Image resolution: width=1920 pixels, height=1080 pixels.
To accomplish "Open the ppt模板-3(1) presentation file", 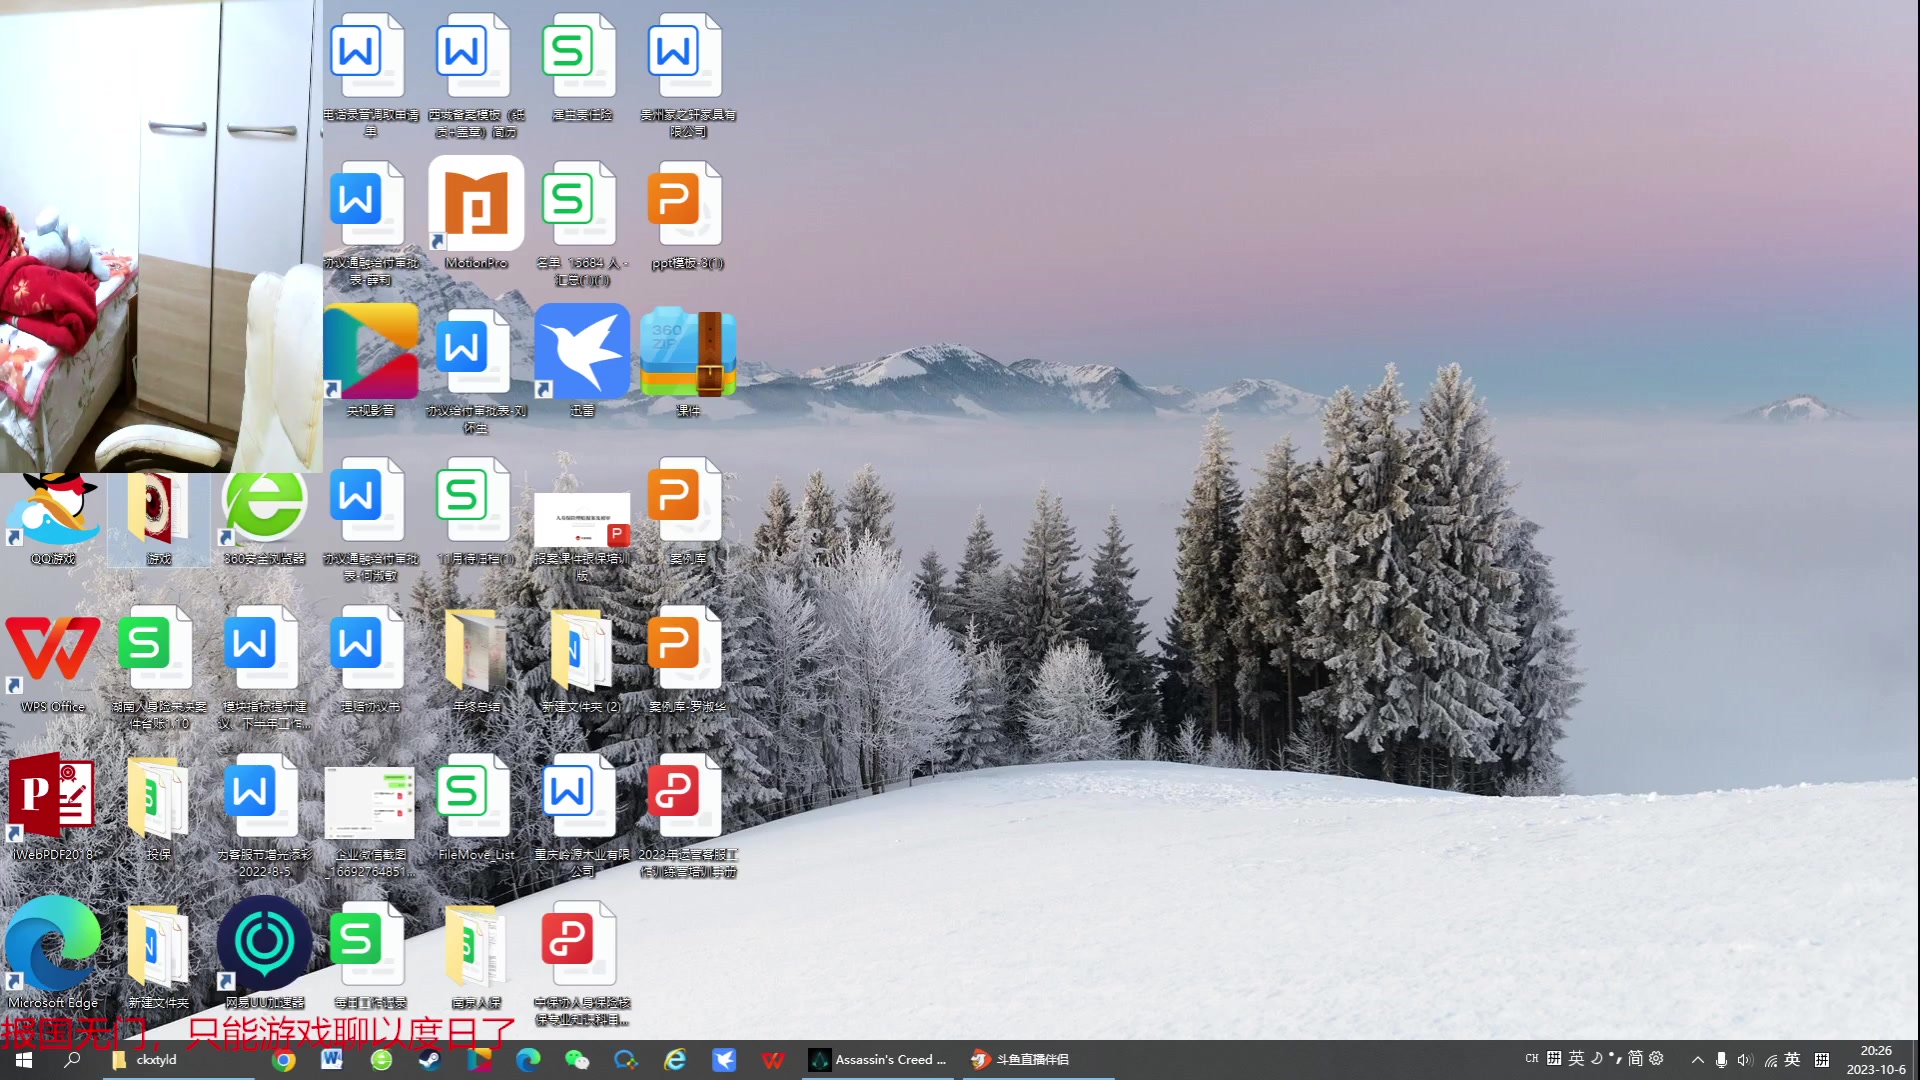I will coord(688,212).
